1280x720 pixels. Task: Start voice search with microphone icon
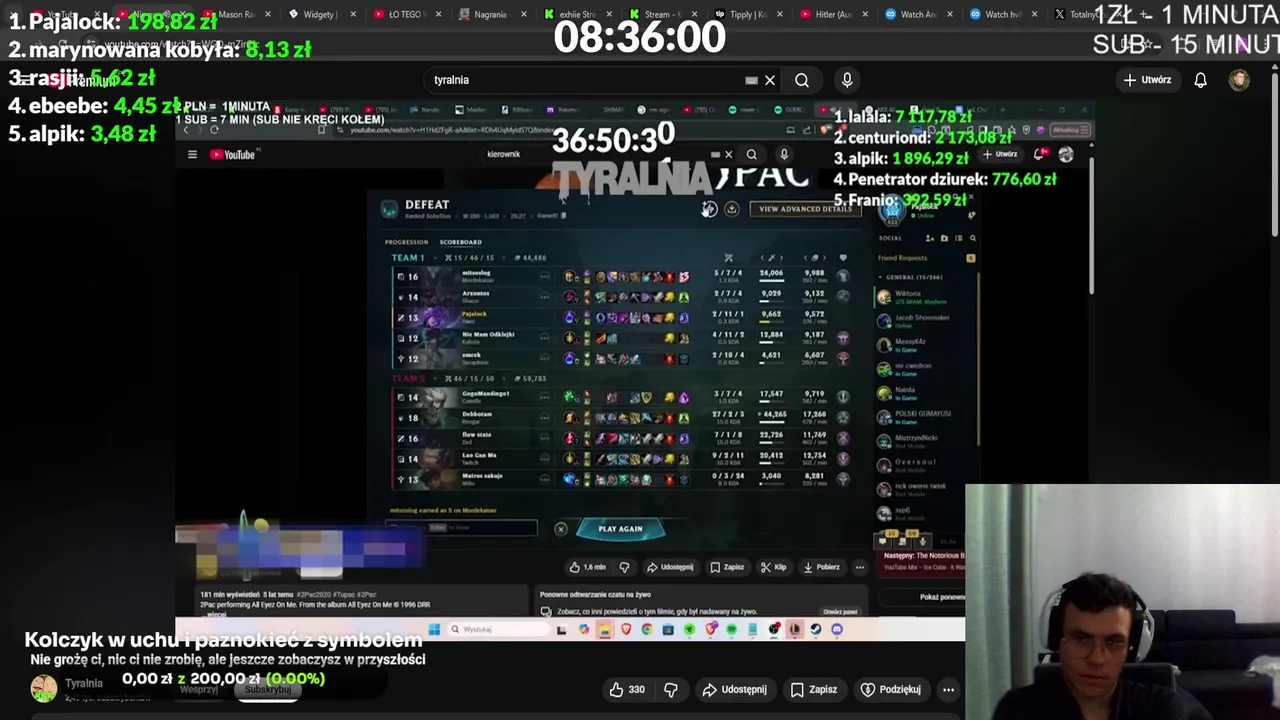[x=847, y=80]
